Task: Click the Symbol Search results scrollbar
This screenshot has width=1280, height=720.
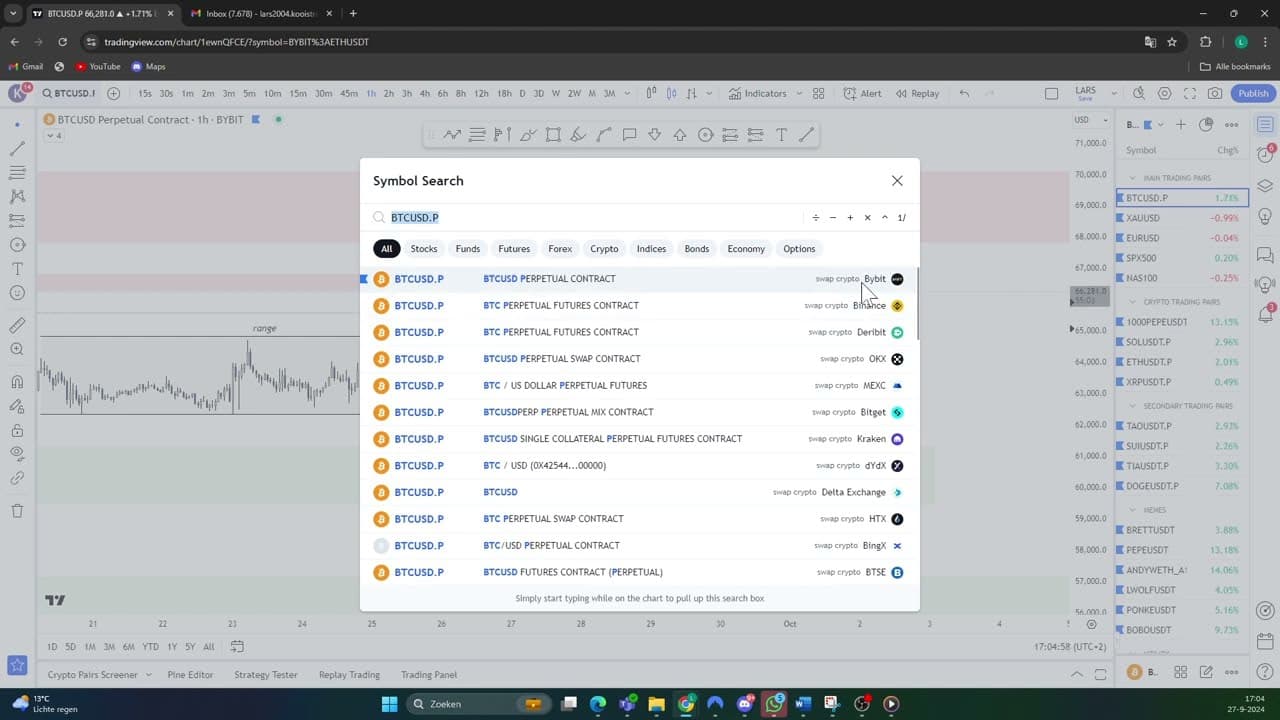Action: [916, 304]
